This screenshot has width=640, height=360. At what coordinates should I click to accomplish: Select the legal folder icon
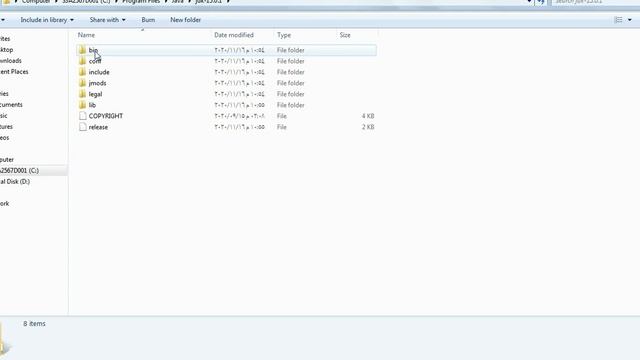point(82,94)
